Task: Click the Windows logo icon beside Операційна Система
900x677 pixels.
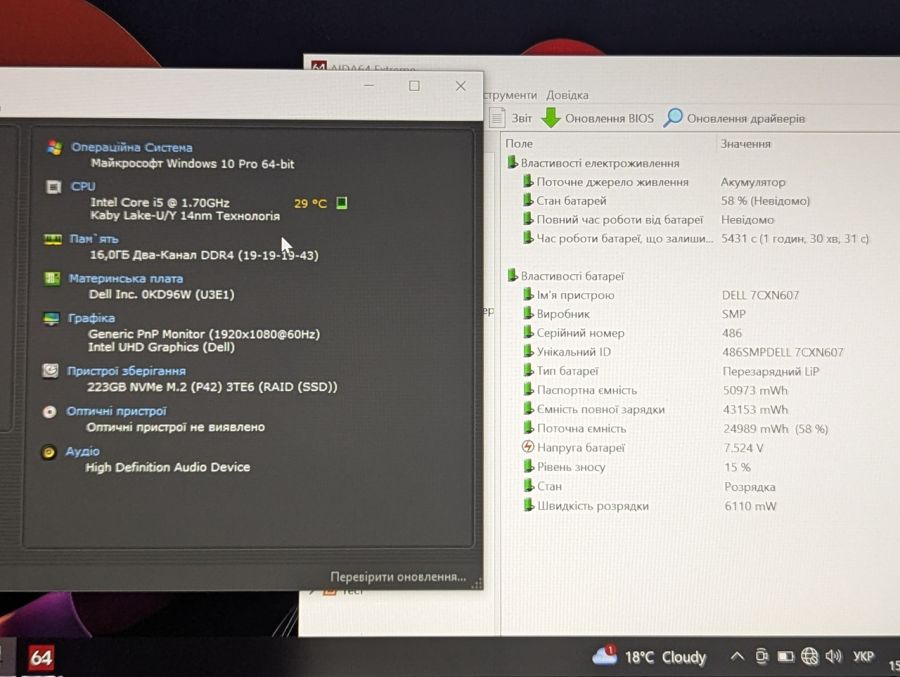Action: coord(55,148)
